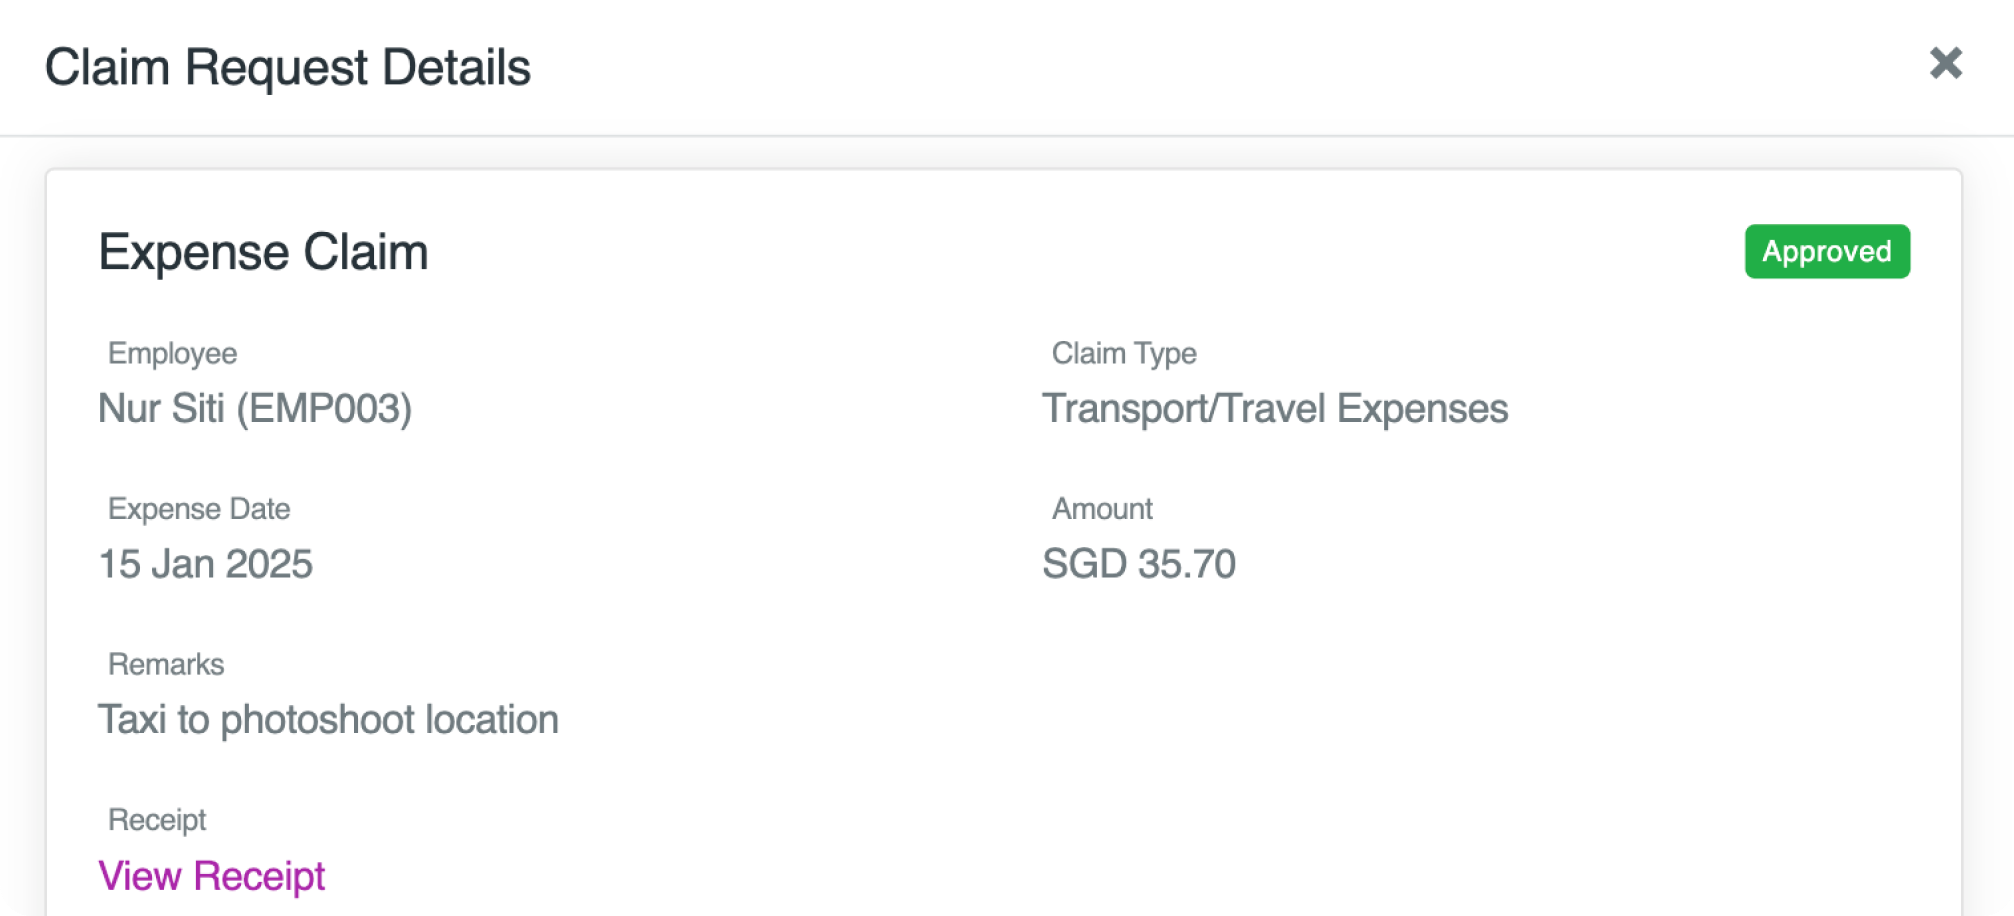Image resolution: width=2014 pixels, height=916 pixels.
Task: Click the Remarks text about taxi photoshoot
Action: (328, 719)
